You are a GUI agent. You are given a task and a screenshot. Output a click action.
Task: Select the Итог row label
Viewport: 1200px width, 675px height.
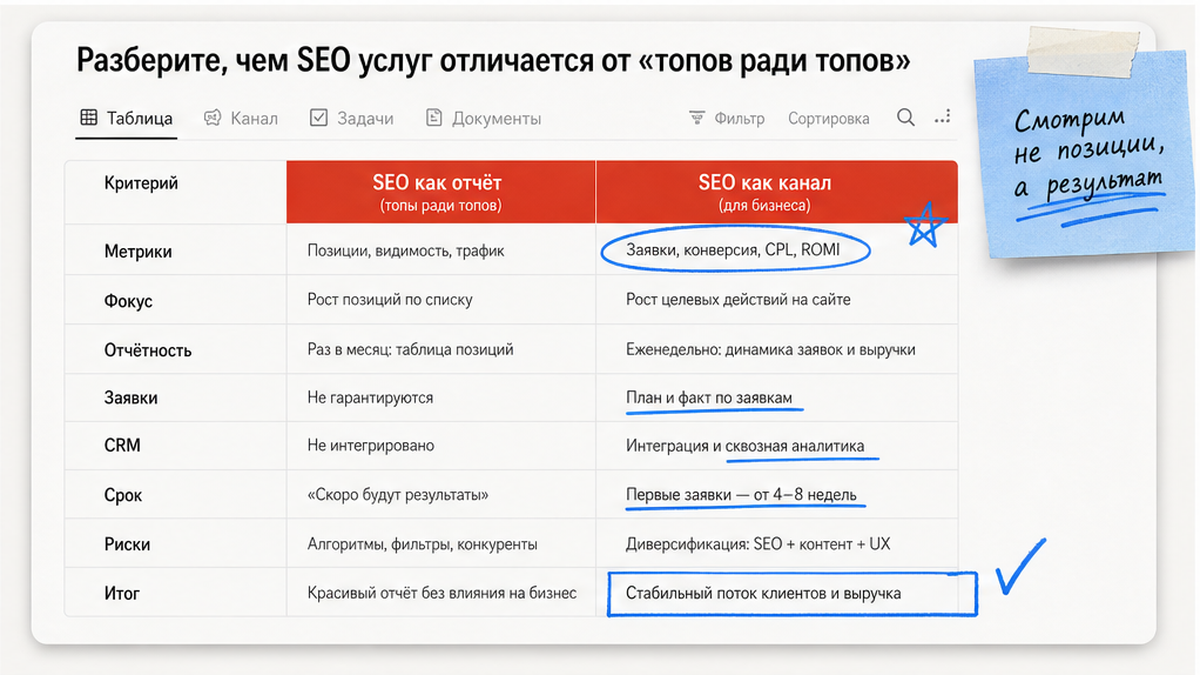coord(122,593)
